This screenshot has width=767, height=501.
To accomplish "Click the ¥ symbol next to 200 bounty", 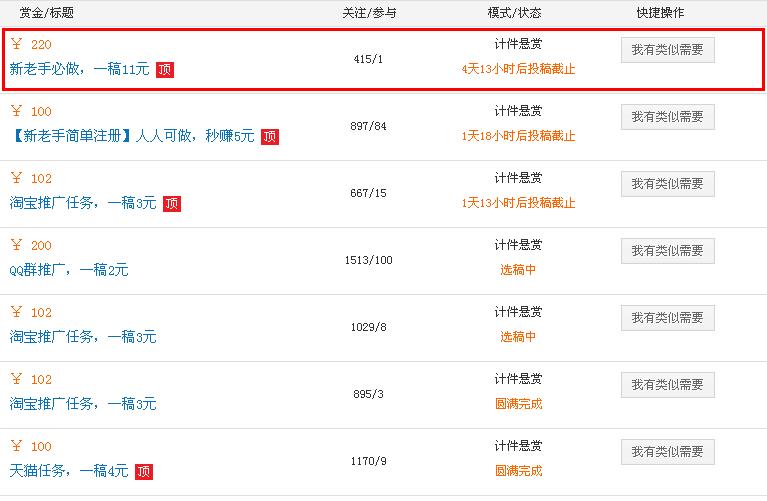I will pos(16,245).
